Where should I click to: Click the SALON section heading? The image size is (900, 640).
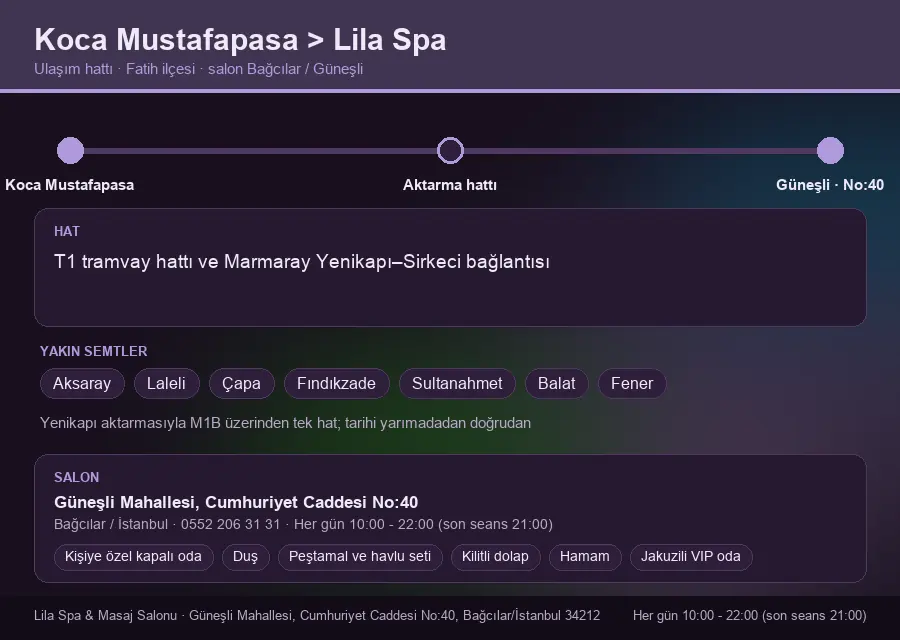pyautogui.click(x=76, y=478)
